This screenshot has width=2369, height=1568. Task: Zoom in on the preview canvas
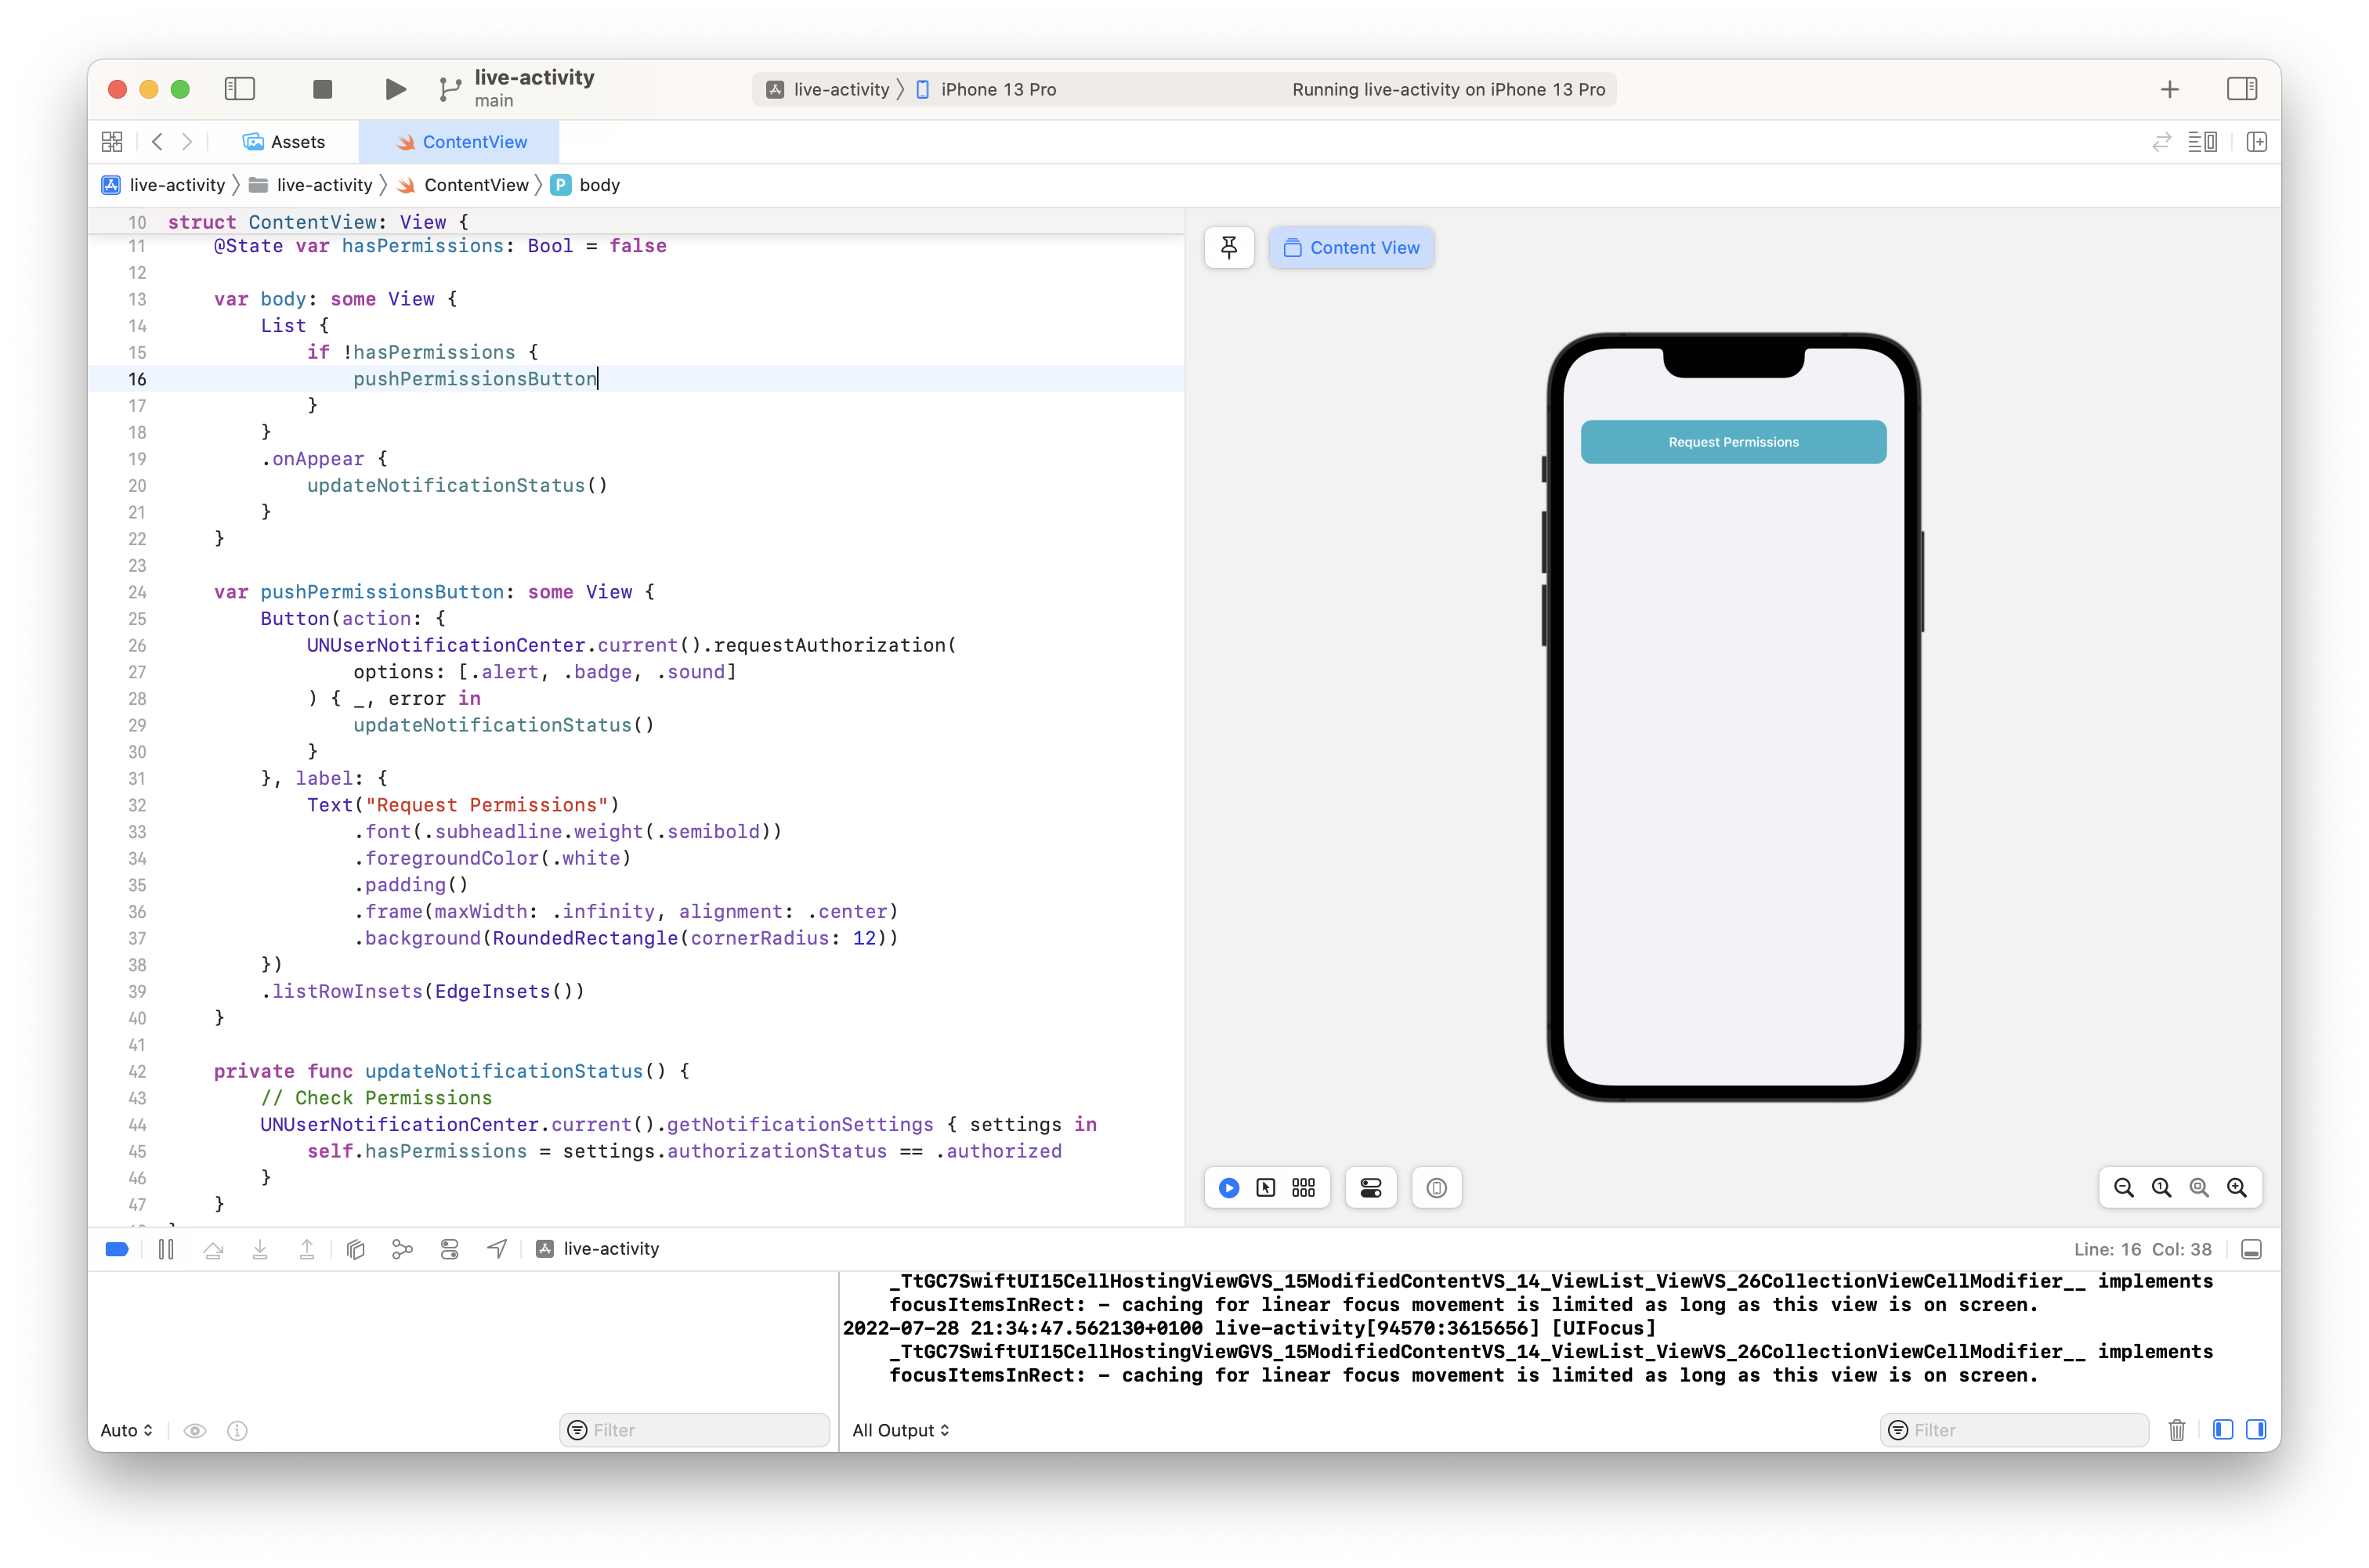point(2236,1188)
